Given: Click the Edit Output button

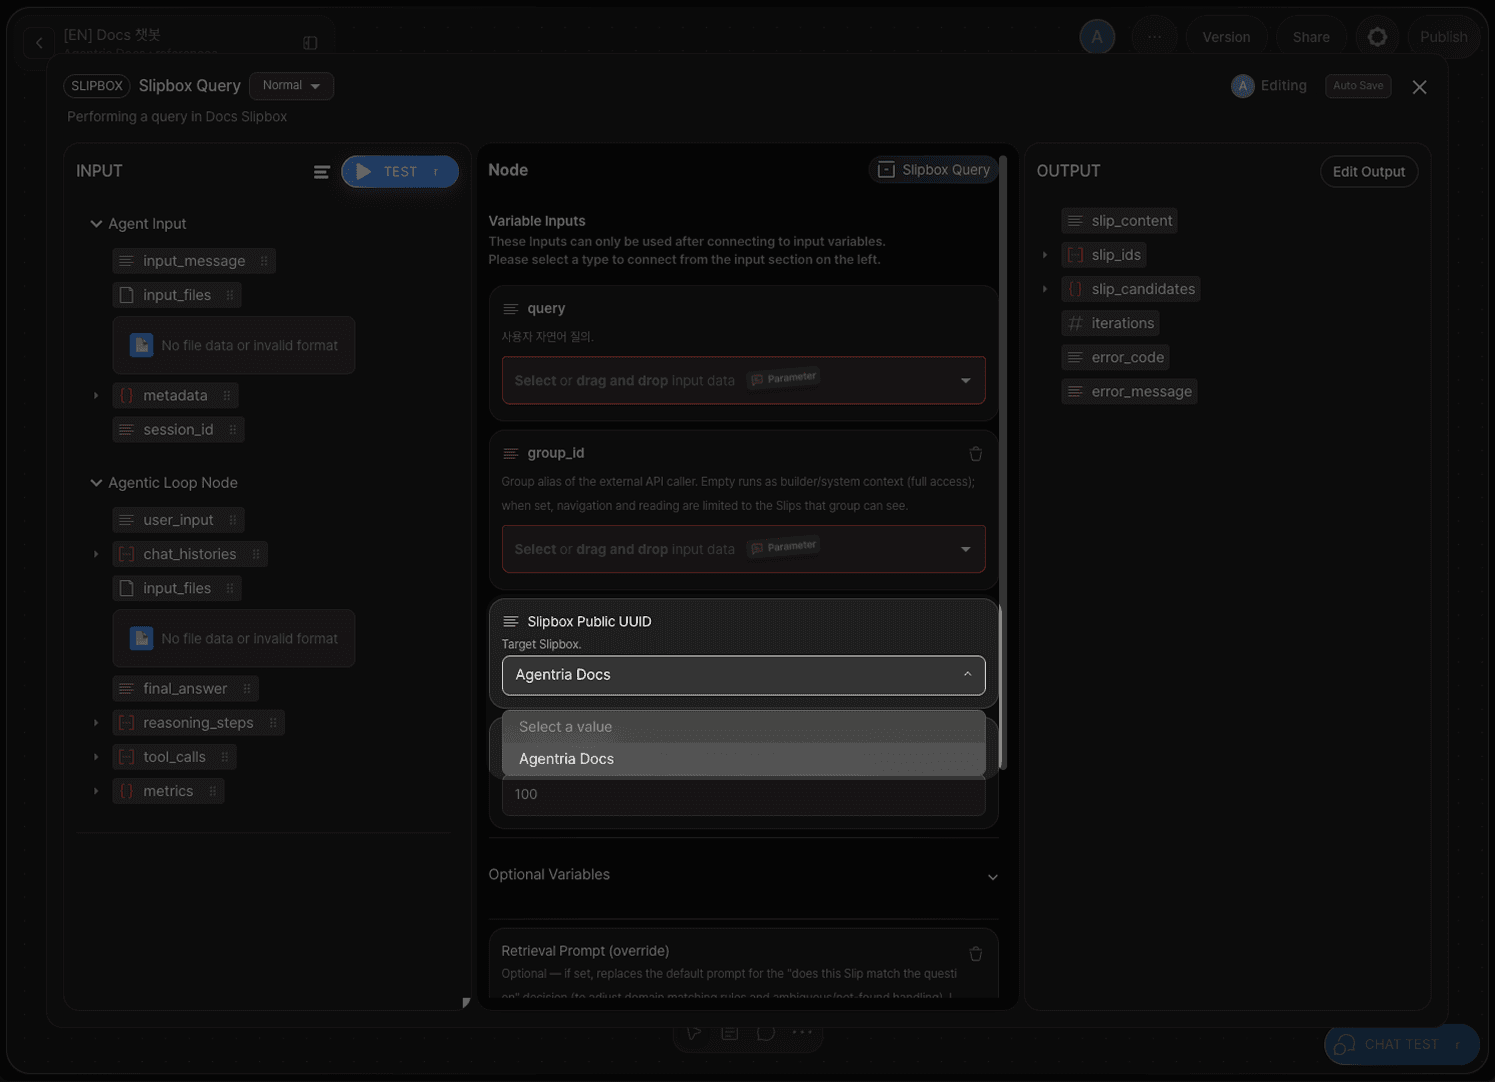Looking at the screenshot, I should pyautogui.click(x=1368, y=171).
